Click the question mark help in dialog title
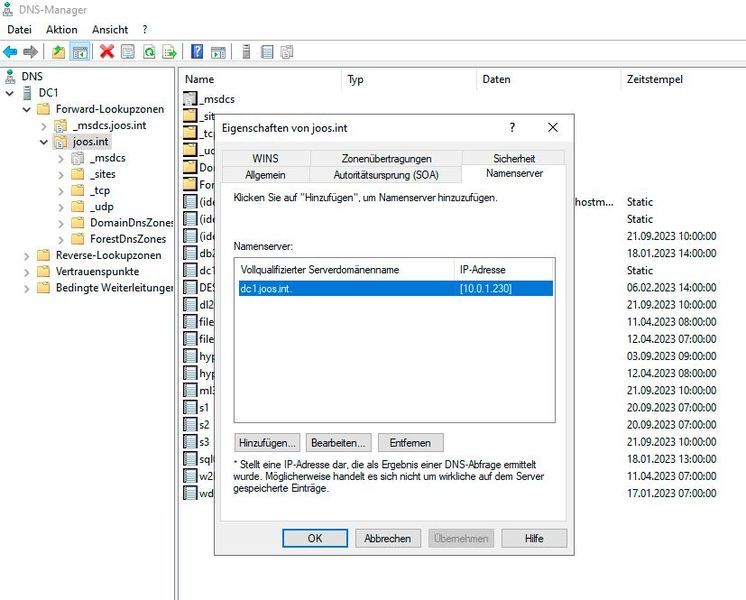Image resolution: width=746 pixels, height=600 pixels. tap(512, 128)
